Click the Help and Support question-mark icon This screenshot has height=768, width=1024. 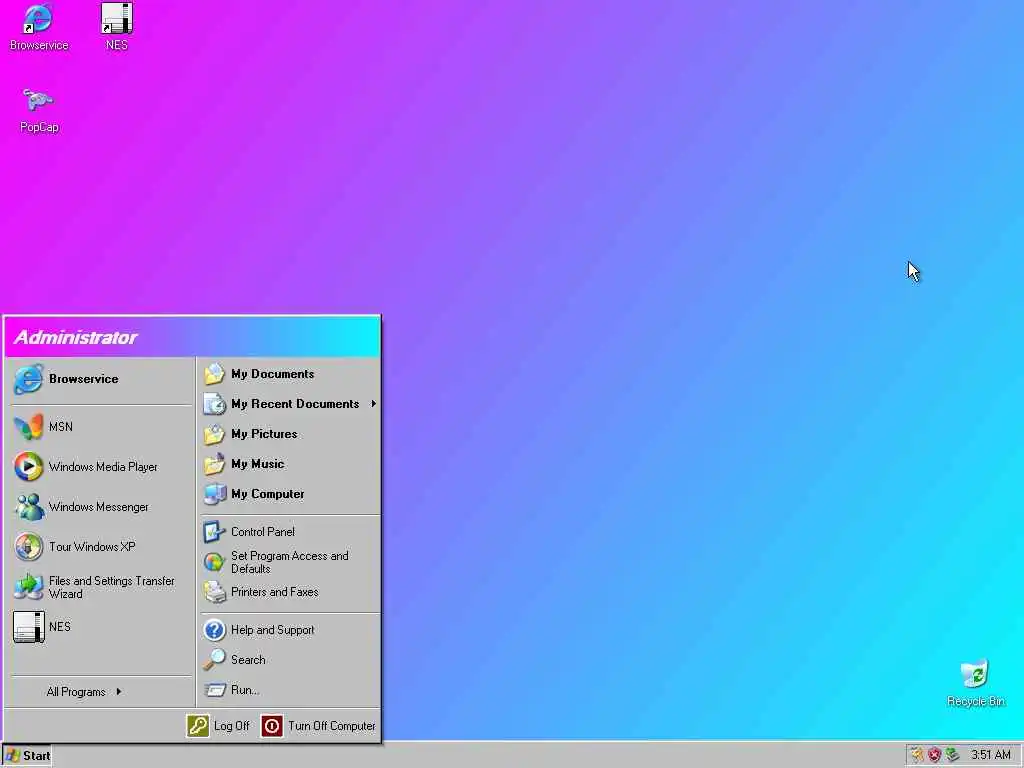[x=214, y=630]
